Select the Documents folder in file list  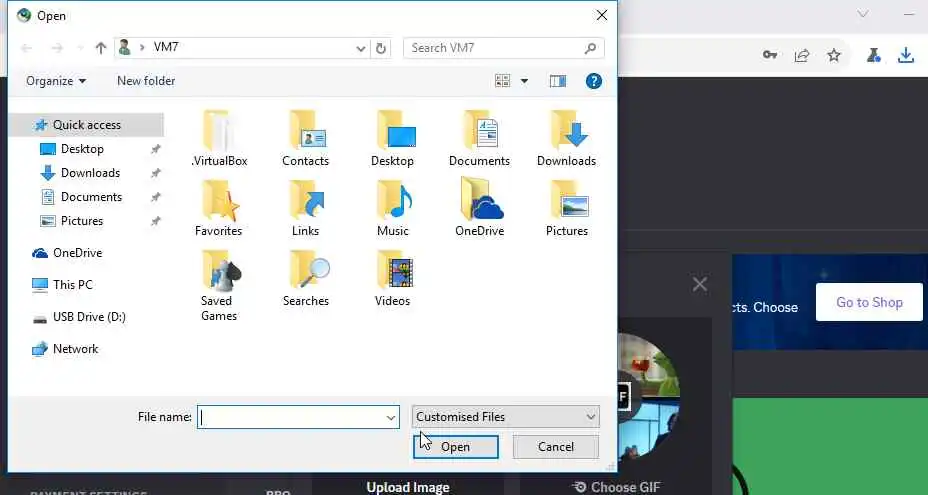[x=479, y=138]
